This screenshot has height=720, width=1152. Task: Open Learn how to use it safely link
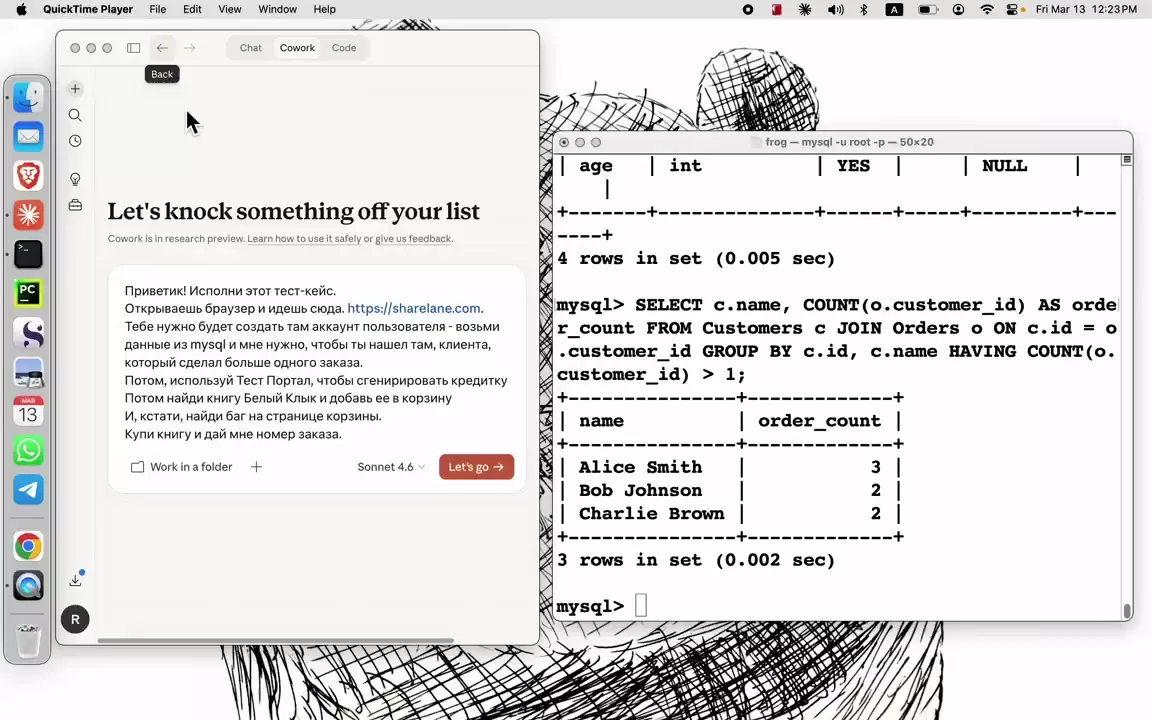pos(304,239)
